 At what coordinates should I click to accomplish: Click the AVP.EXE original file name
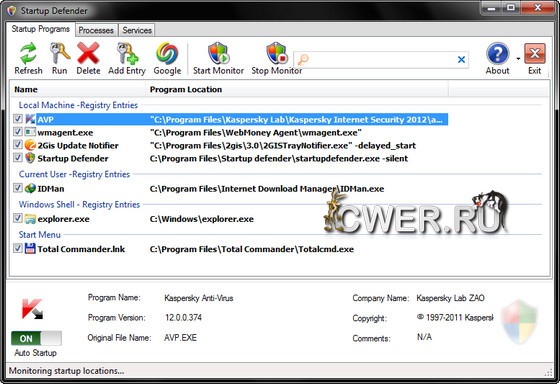[x=180, y=338]
